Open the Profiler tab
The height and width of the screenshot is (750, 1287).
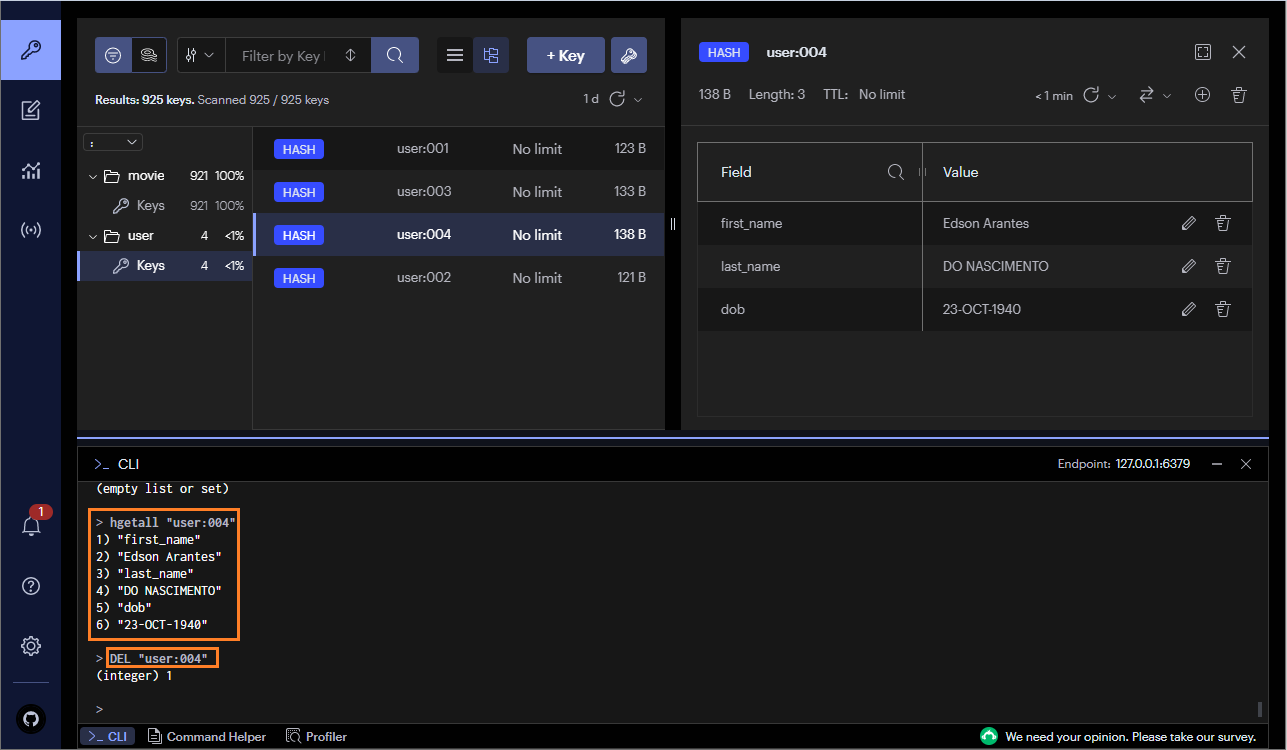point(317,737)
